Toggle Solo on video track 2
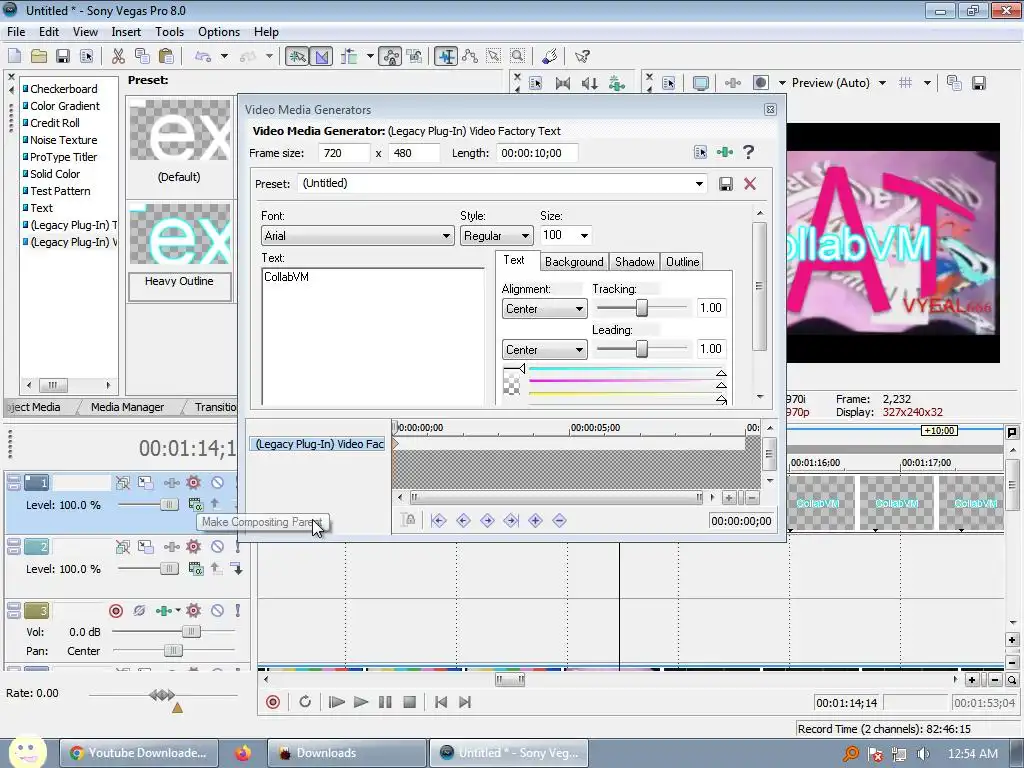 pyautogui.click(x=238, y=547)
